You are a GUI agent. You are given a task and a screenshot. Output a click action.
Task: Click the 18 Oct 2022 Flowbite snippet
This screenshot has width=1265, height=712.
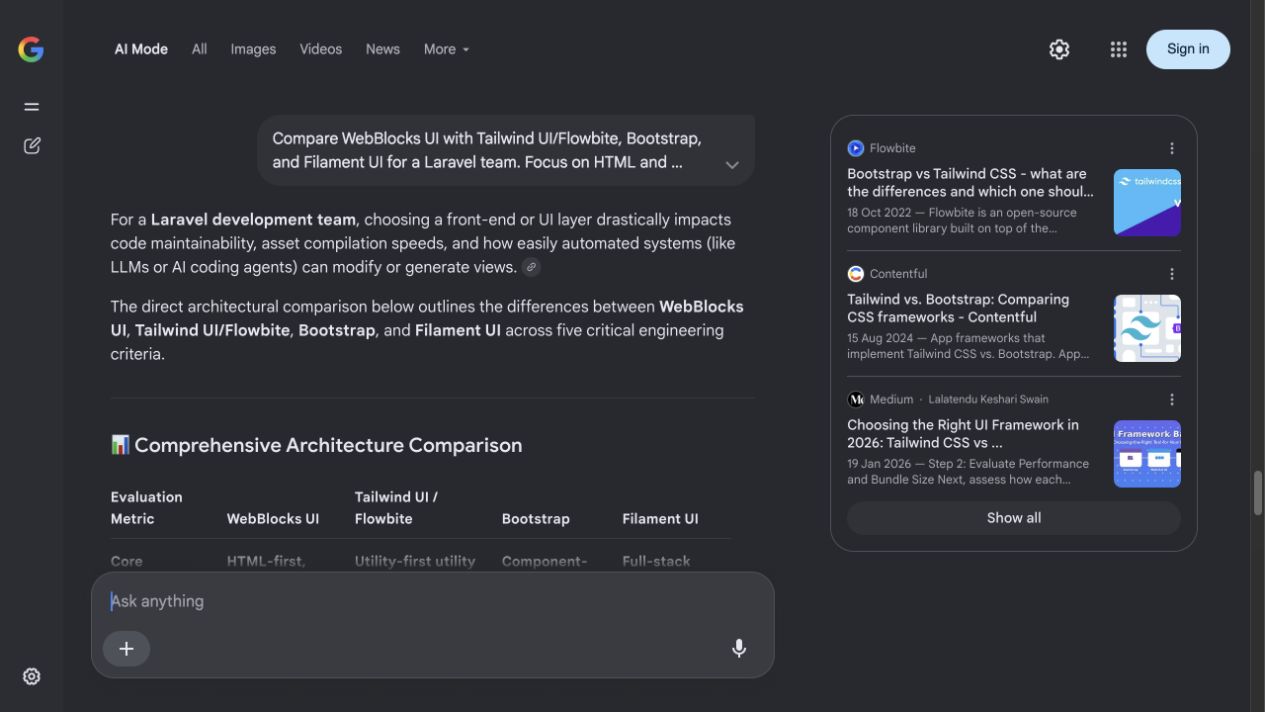pyautogui.click(x=962, y=220)
